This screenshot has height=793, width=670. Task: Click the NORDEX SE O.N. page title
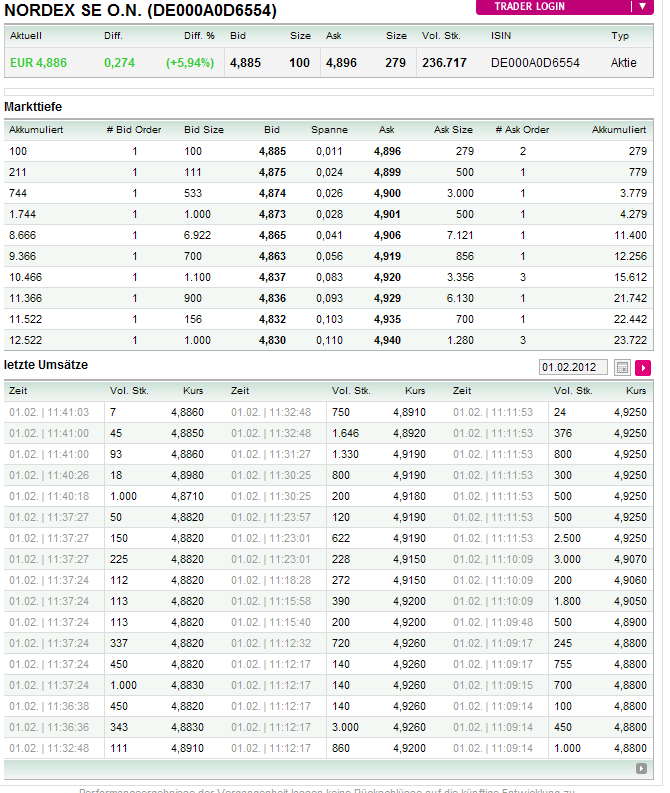pos(141,11)
